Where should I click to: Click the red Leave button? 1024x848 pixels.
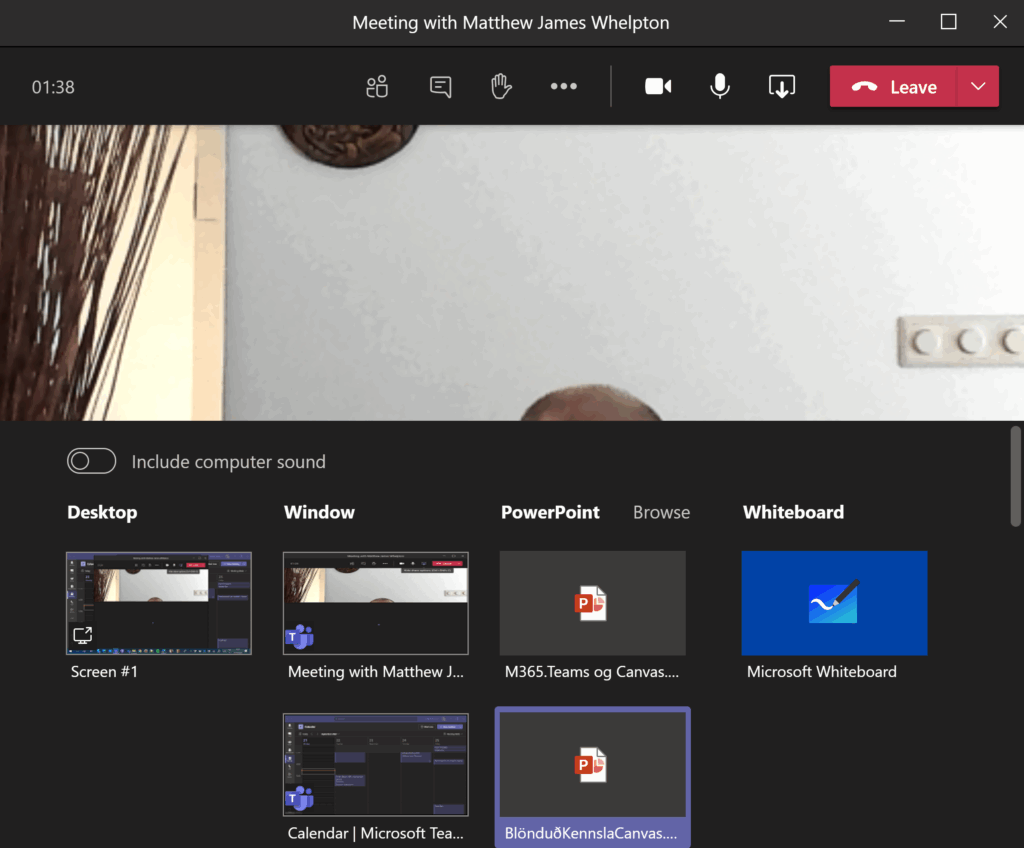893,87
